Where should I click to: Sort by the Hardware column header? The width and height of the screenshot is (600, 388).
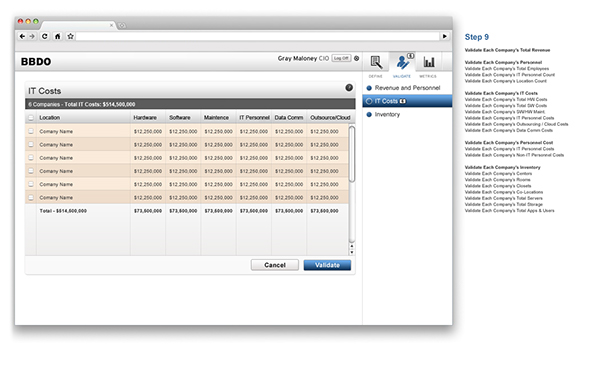tap(145, 117)
